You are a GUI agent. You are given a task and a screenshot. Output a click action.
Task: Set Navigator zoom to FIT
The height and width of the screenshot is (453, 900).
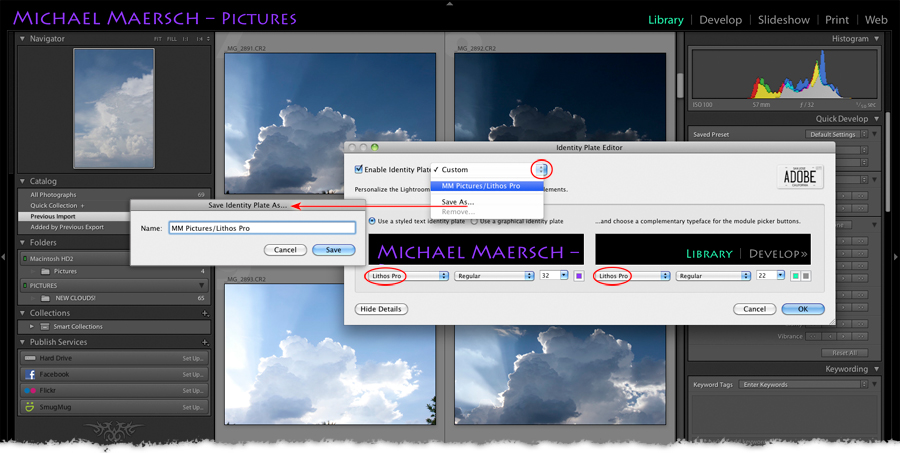coord(158,39)
